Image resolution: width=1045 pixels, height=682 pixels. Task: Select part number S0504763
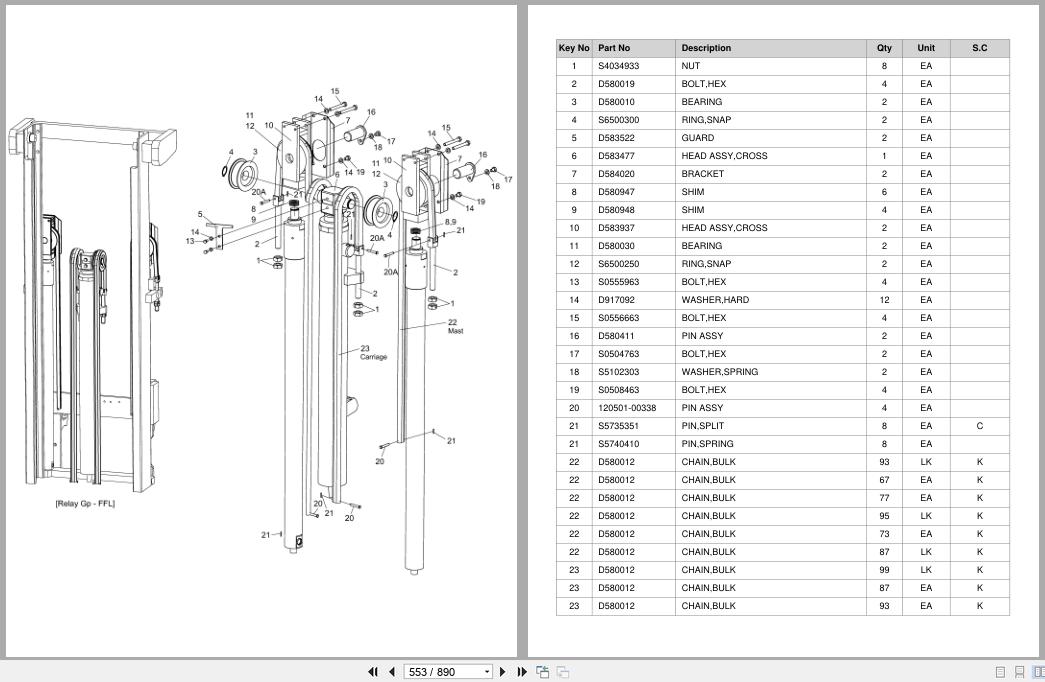(x=618, y=354)
